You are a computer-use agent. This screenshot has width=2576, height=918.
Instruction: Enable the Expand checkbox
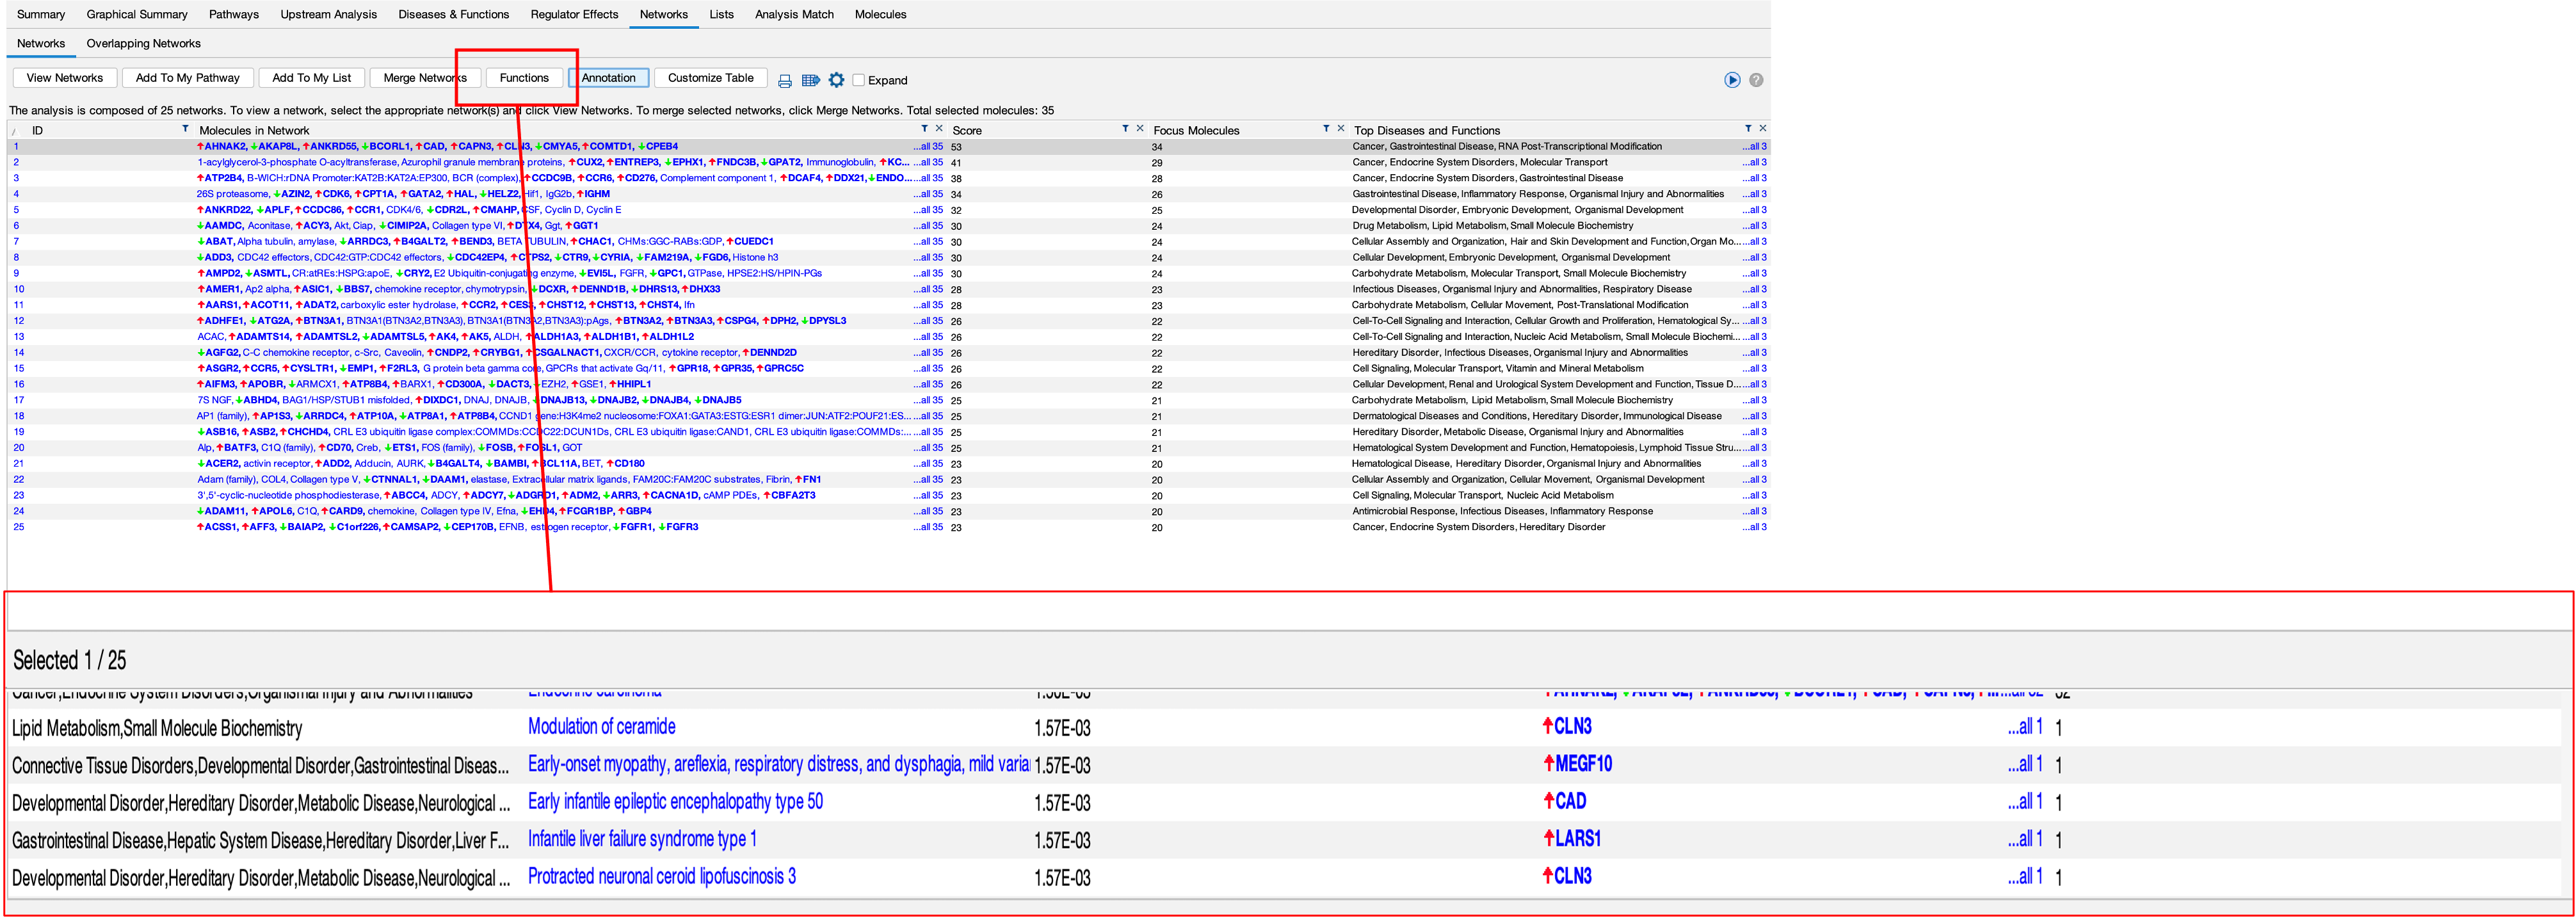coord(858,80)
